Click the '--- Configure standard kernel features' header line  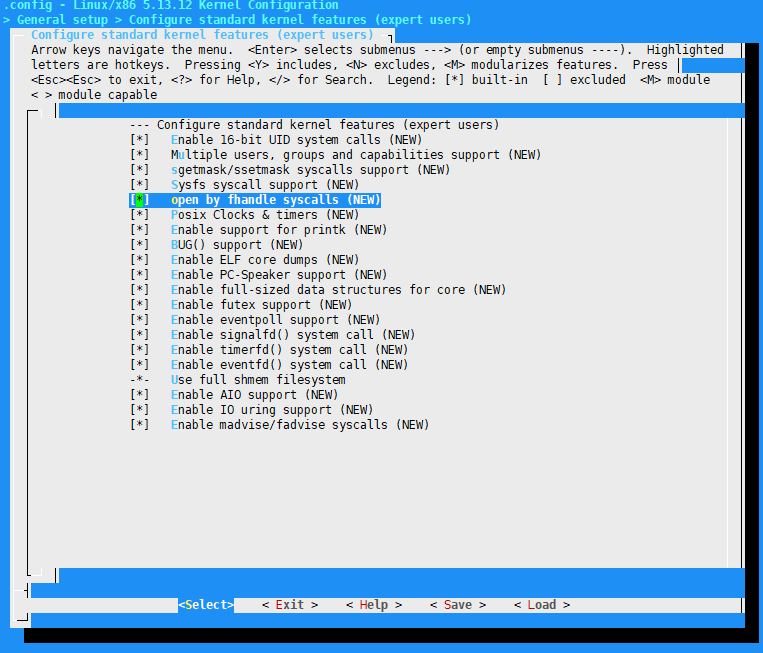(314, 125)
